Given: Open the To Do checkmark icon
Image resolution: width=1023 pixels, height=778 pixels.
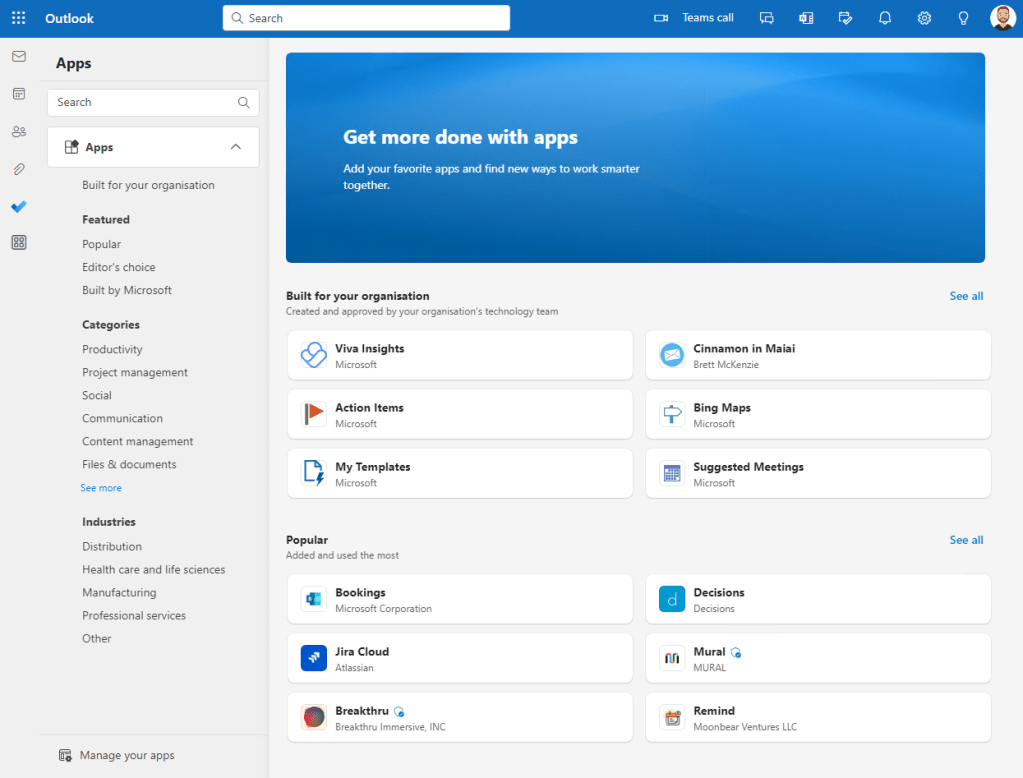Looking at the screenshot, I should tap(18, 206).
